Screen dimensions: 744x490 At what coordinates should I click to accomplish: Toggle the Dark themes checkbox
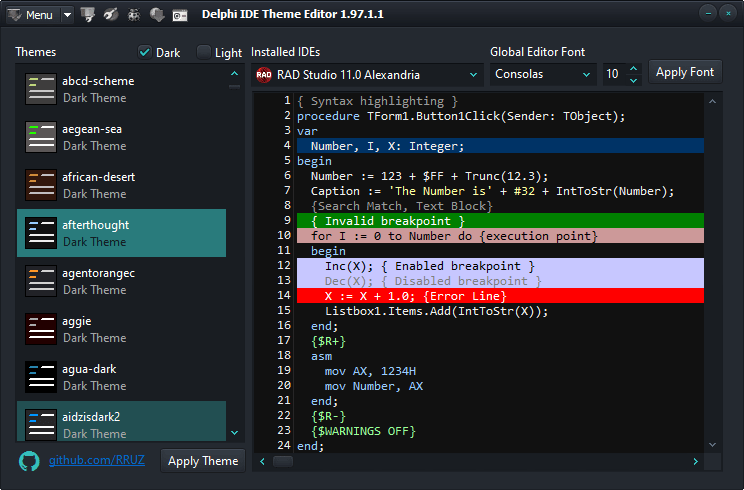(145, 52)
